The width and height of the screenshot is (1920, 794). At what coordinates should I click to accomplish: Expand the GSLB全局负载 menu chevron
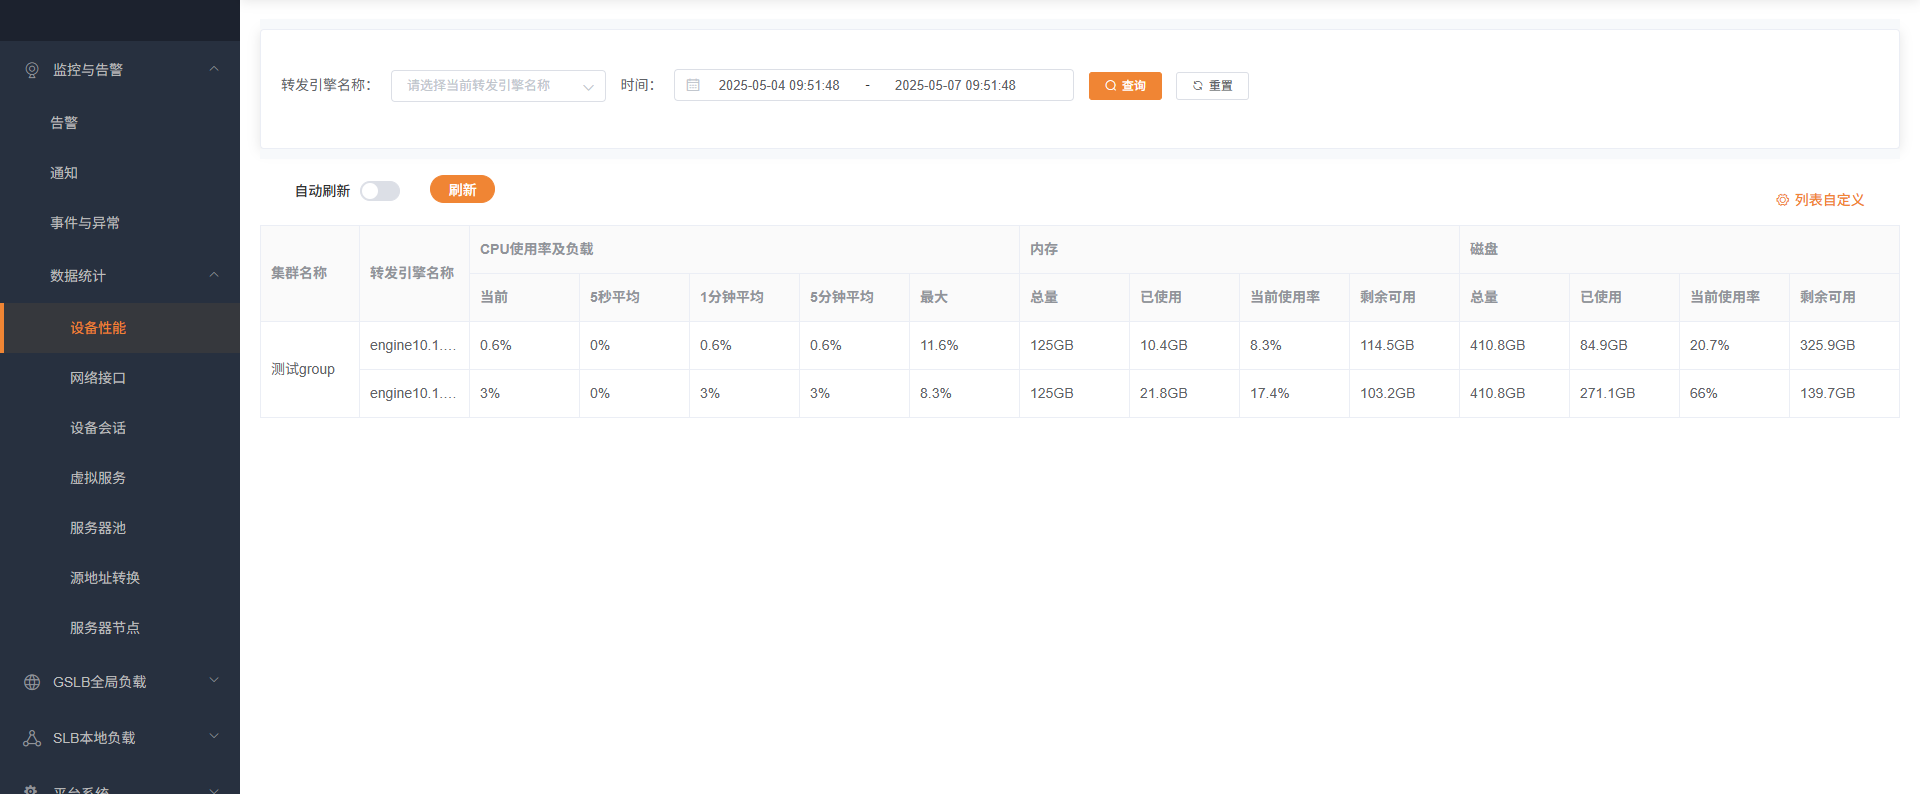click(x=214, y=681)
